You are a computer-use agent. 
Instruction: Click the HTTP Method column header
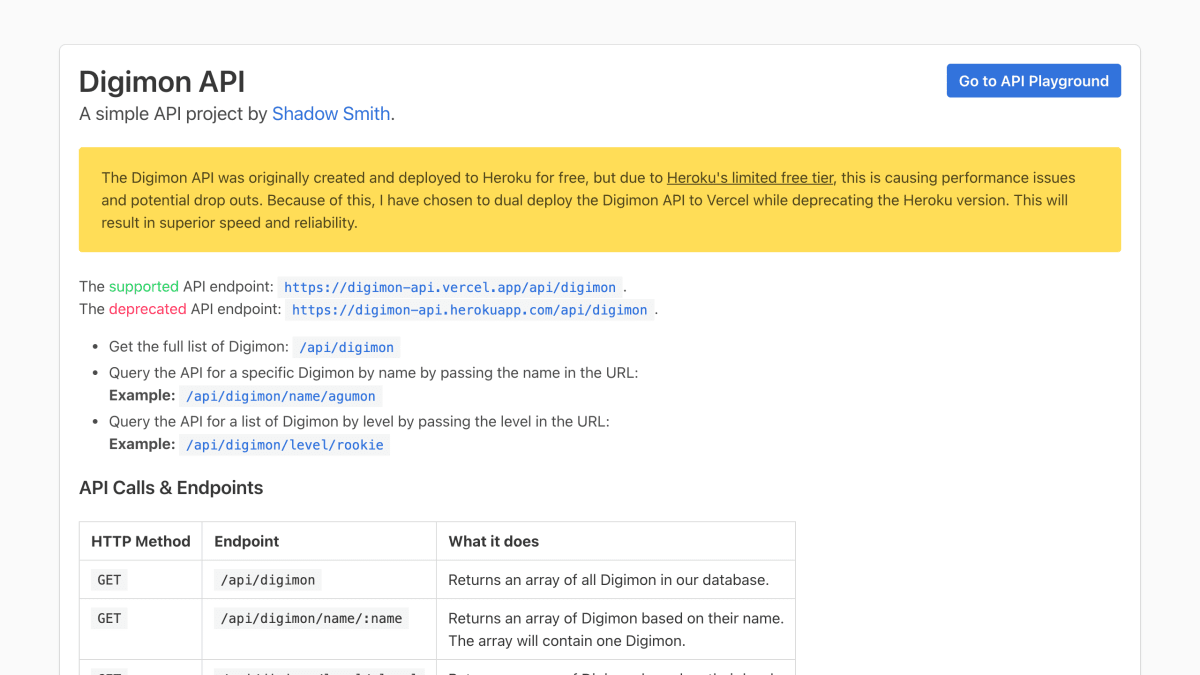pos(140,541)
